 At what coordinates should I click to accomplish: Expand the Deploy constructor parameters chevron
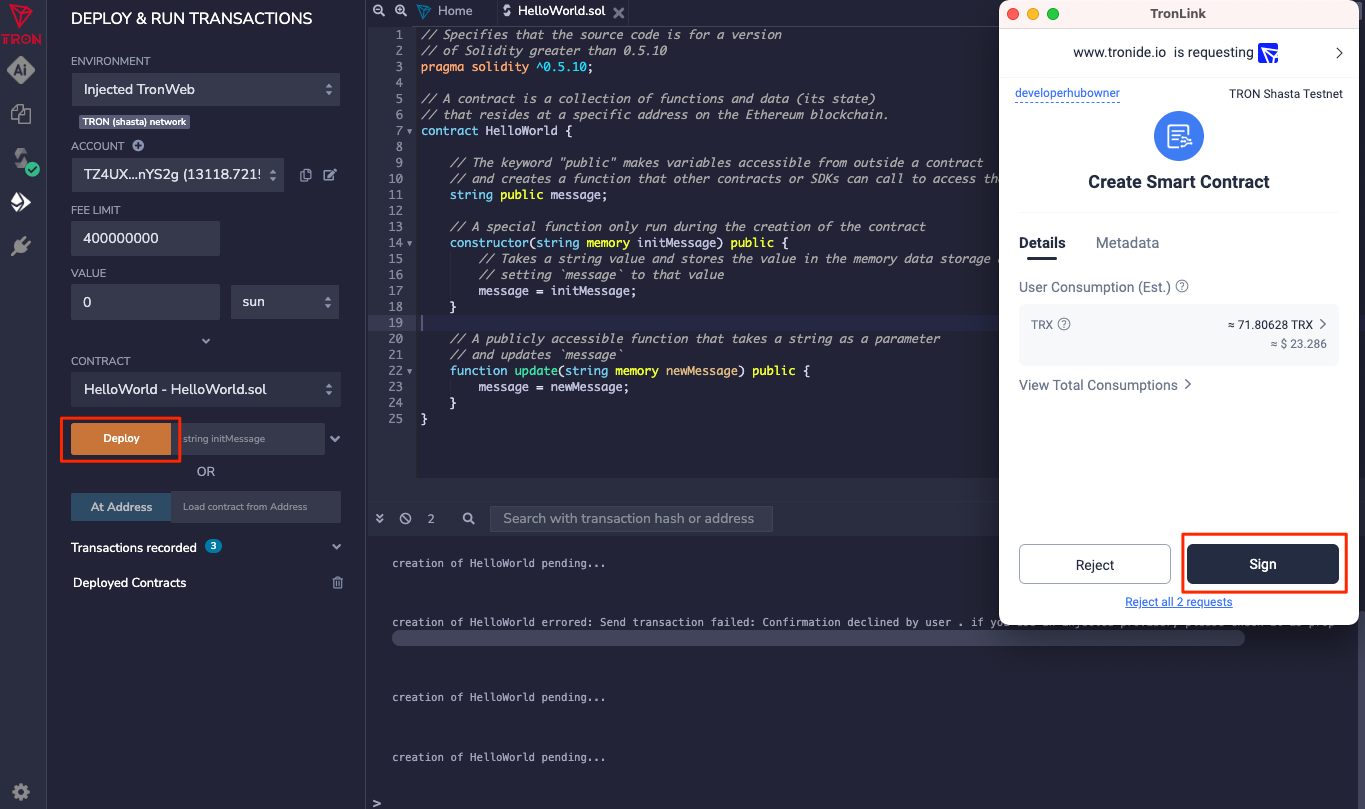click(335, 439)
